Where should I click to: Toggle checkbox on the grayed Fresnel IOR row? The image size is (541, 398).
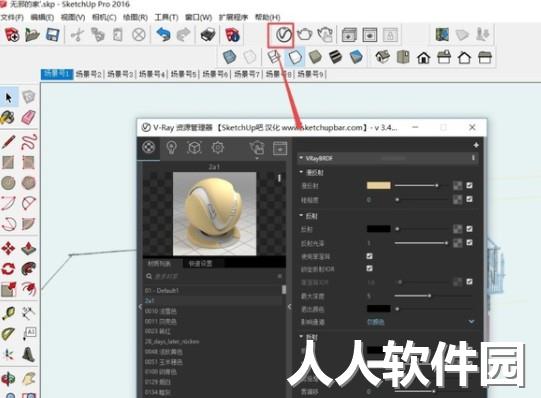click(x=469, y=282)
